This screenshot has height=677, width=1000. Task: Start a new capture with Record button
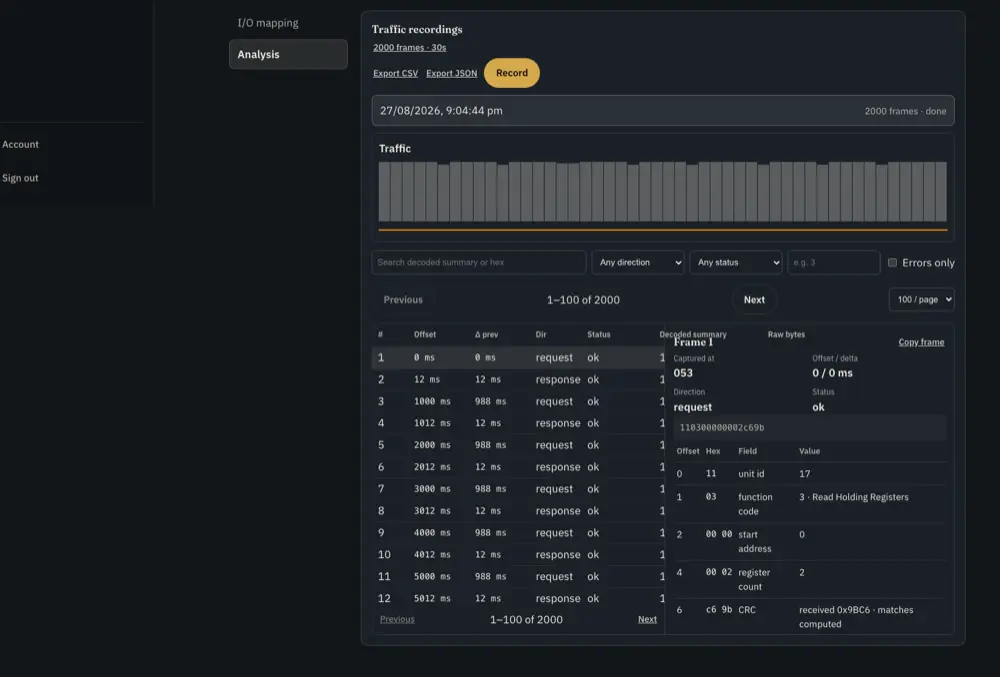(x=511, y=73)
